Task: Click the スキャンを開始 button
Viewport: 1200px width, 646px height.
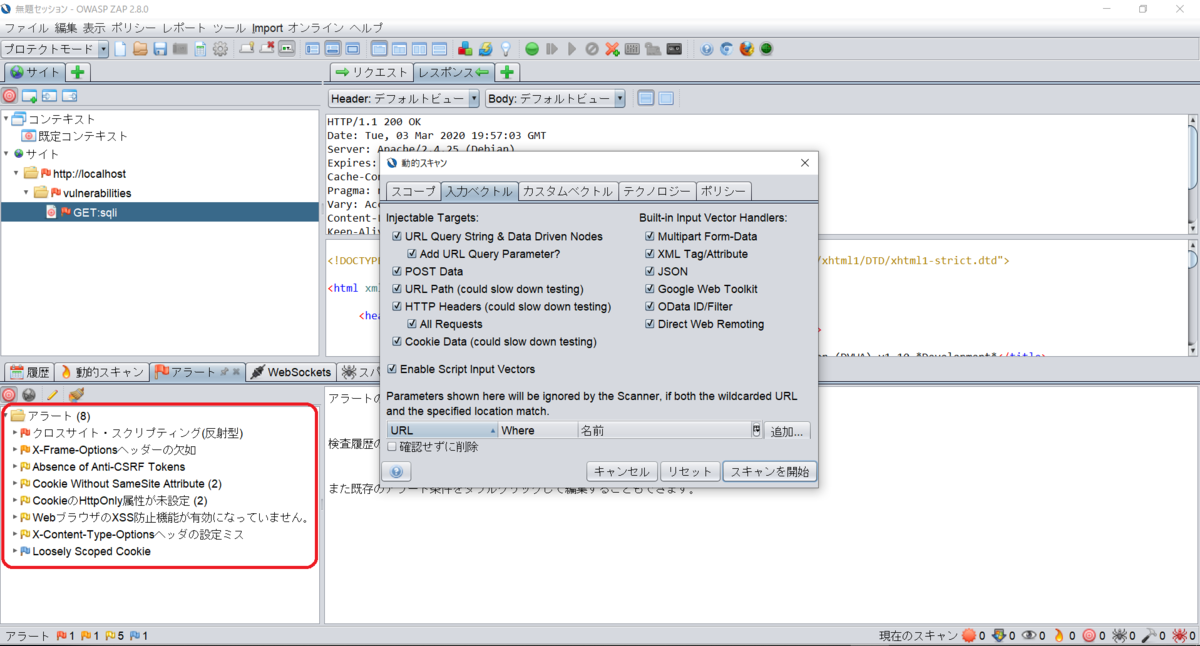Action: (x=769, y=471)
